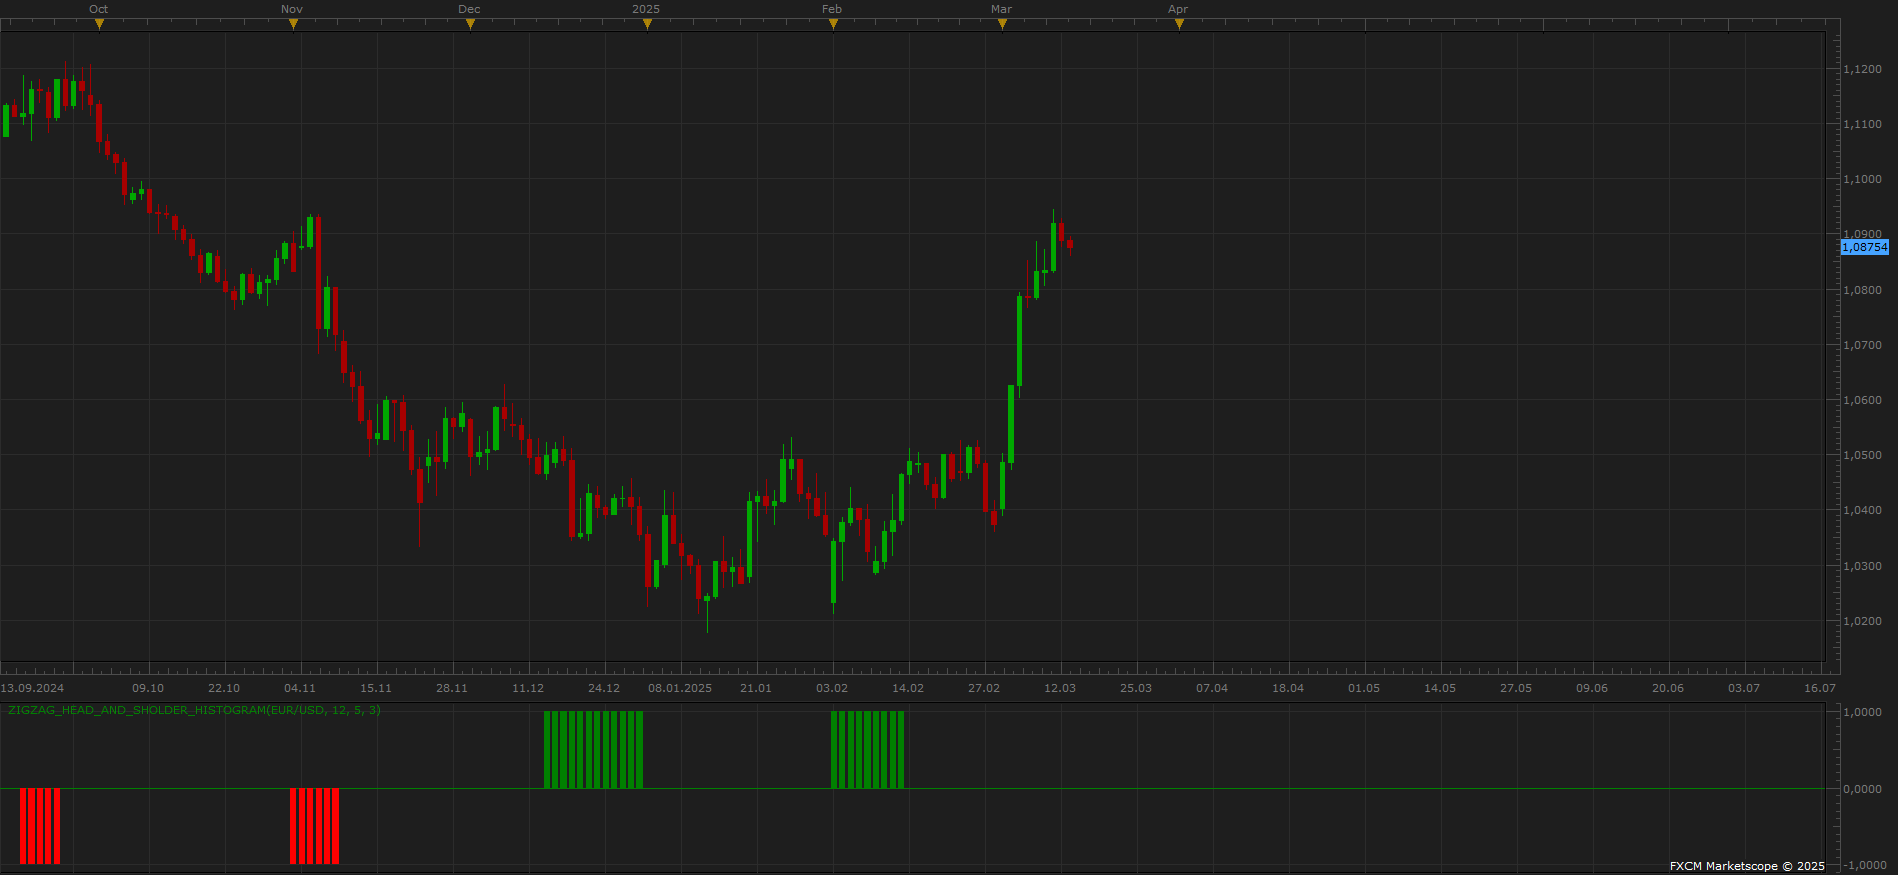Click the 14.02 date label

(908, 688)
